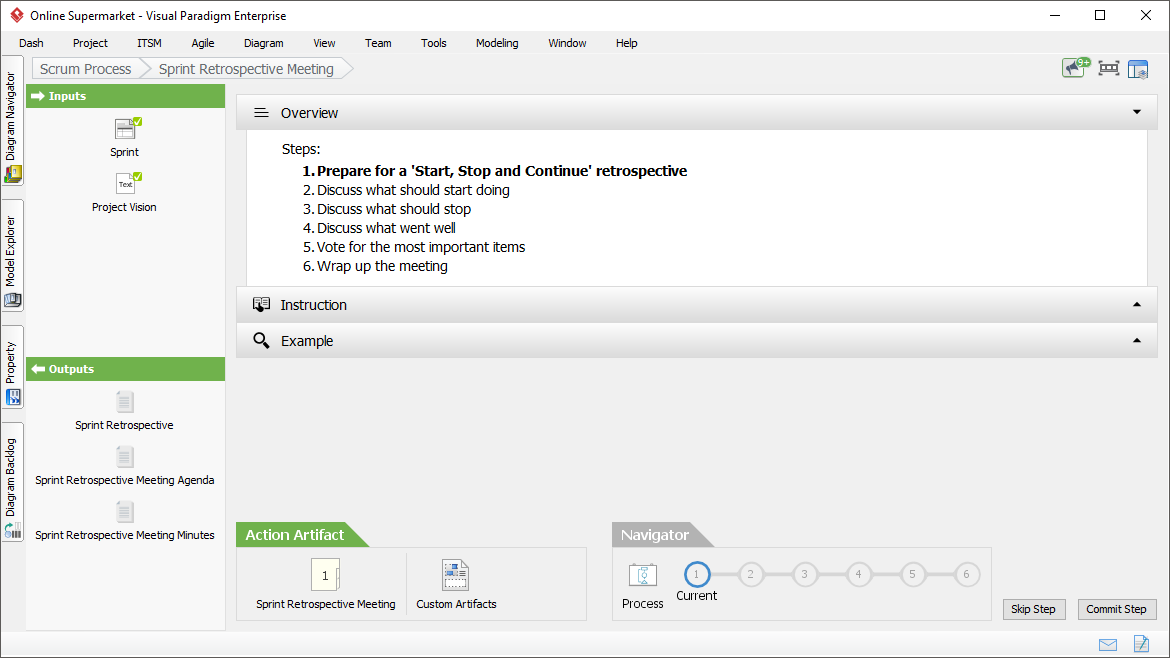Click the Outputs panel header

(125, 369)
